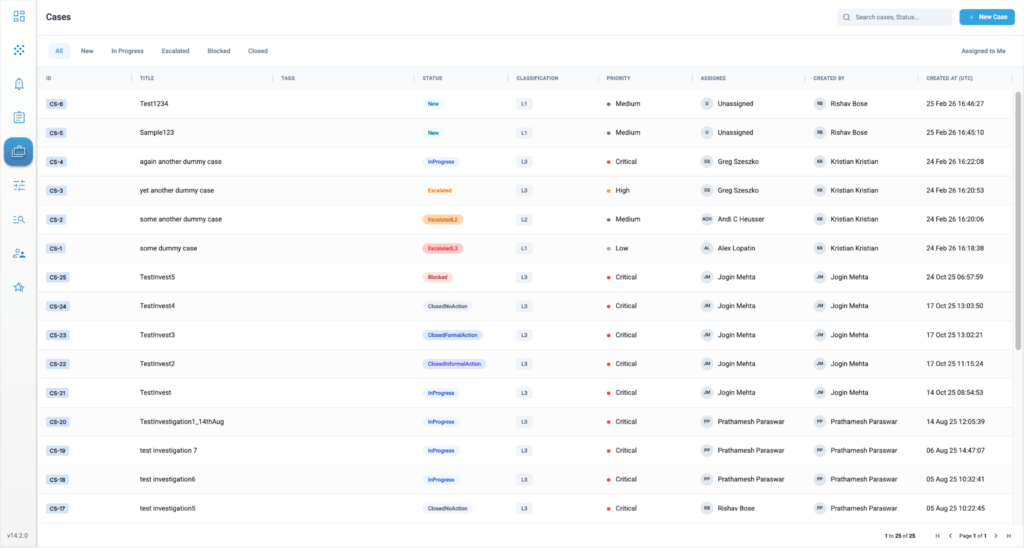Viewport: 1024px width, 548px height.
Task: Sort by the Assignee column header
Action: (713, 78)
